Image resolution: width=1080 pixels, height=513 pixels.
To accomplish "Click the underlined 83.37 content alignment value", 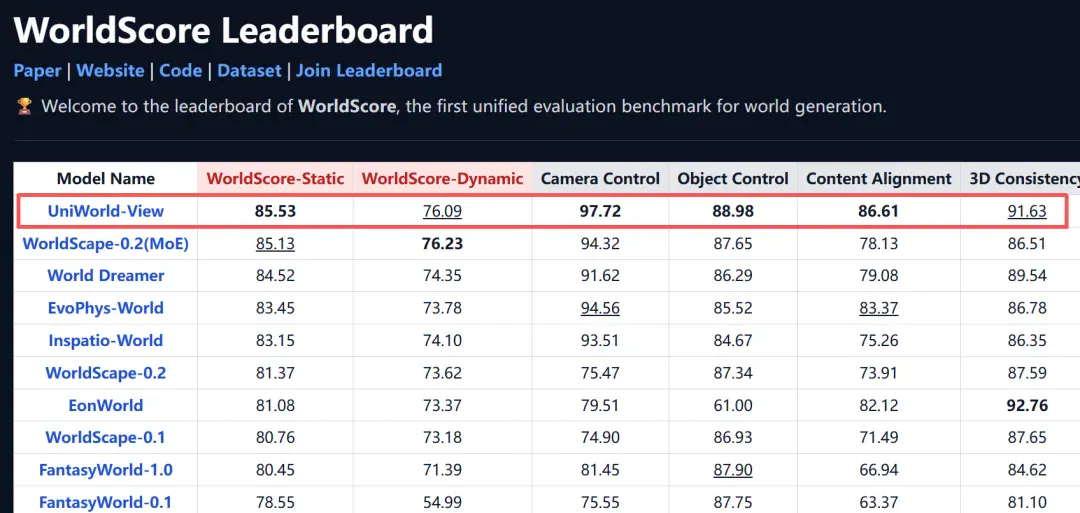I will point(878,308).
